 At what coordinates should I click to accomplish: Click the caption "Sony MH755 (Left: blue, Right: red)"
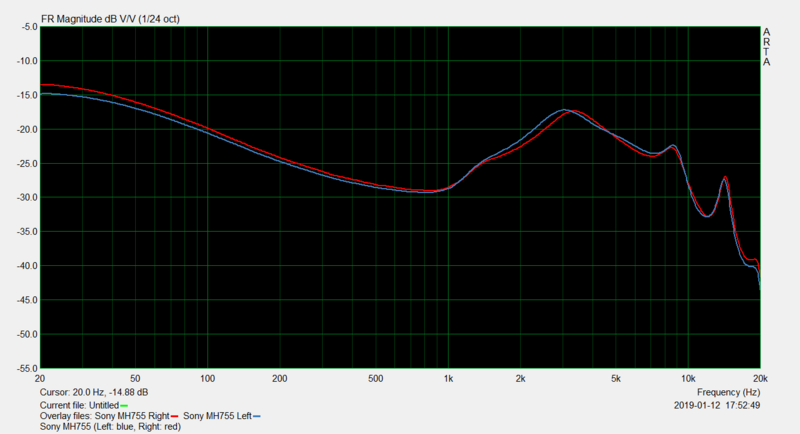[110, 426]
